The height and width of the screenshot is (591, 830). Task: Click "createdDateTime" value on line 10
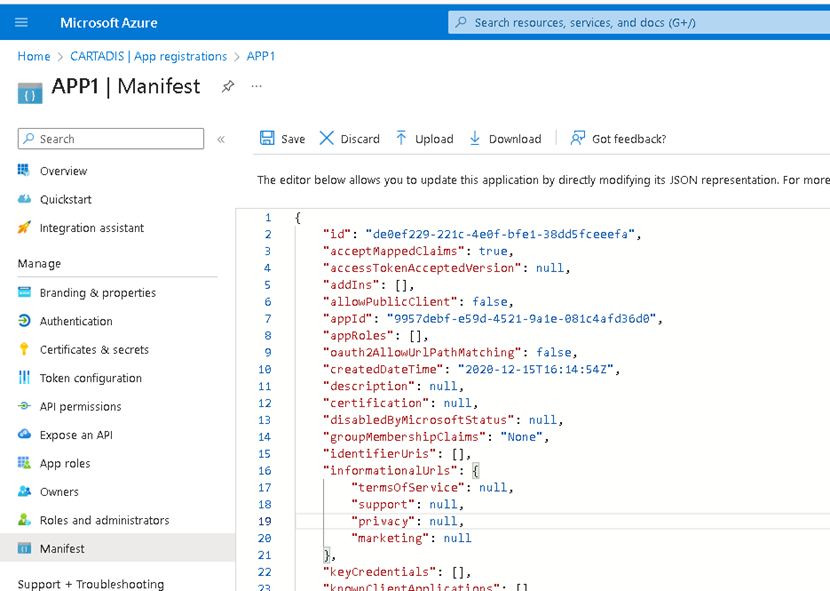[535, 370]
